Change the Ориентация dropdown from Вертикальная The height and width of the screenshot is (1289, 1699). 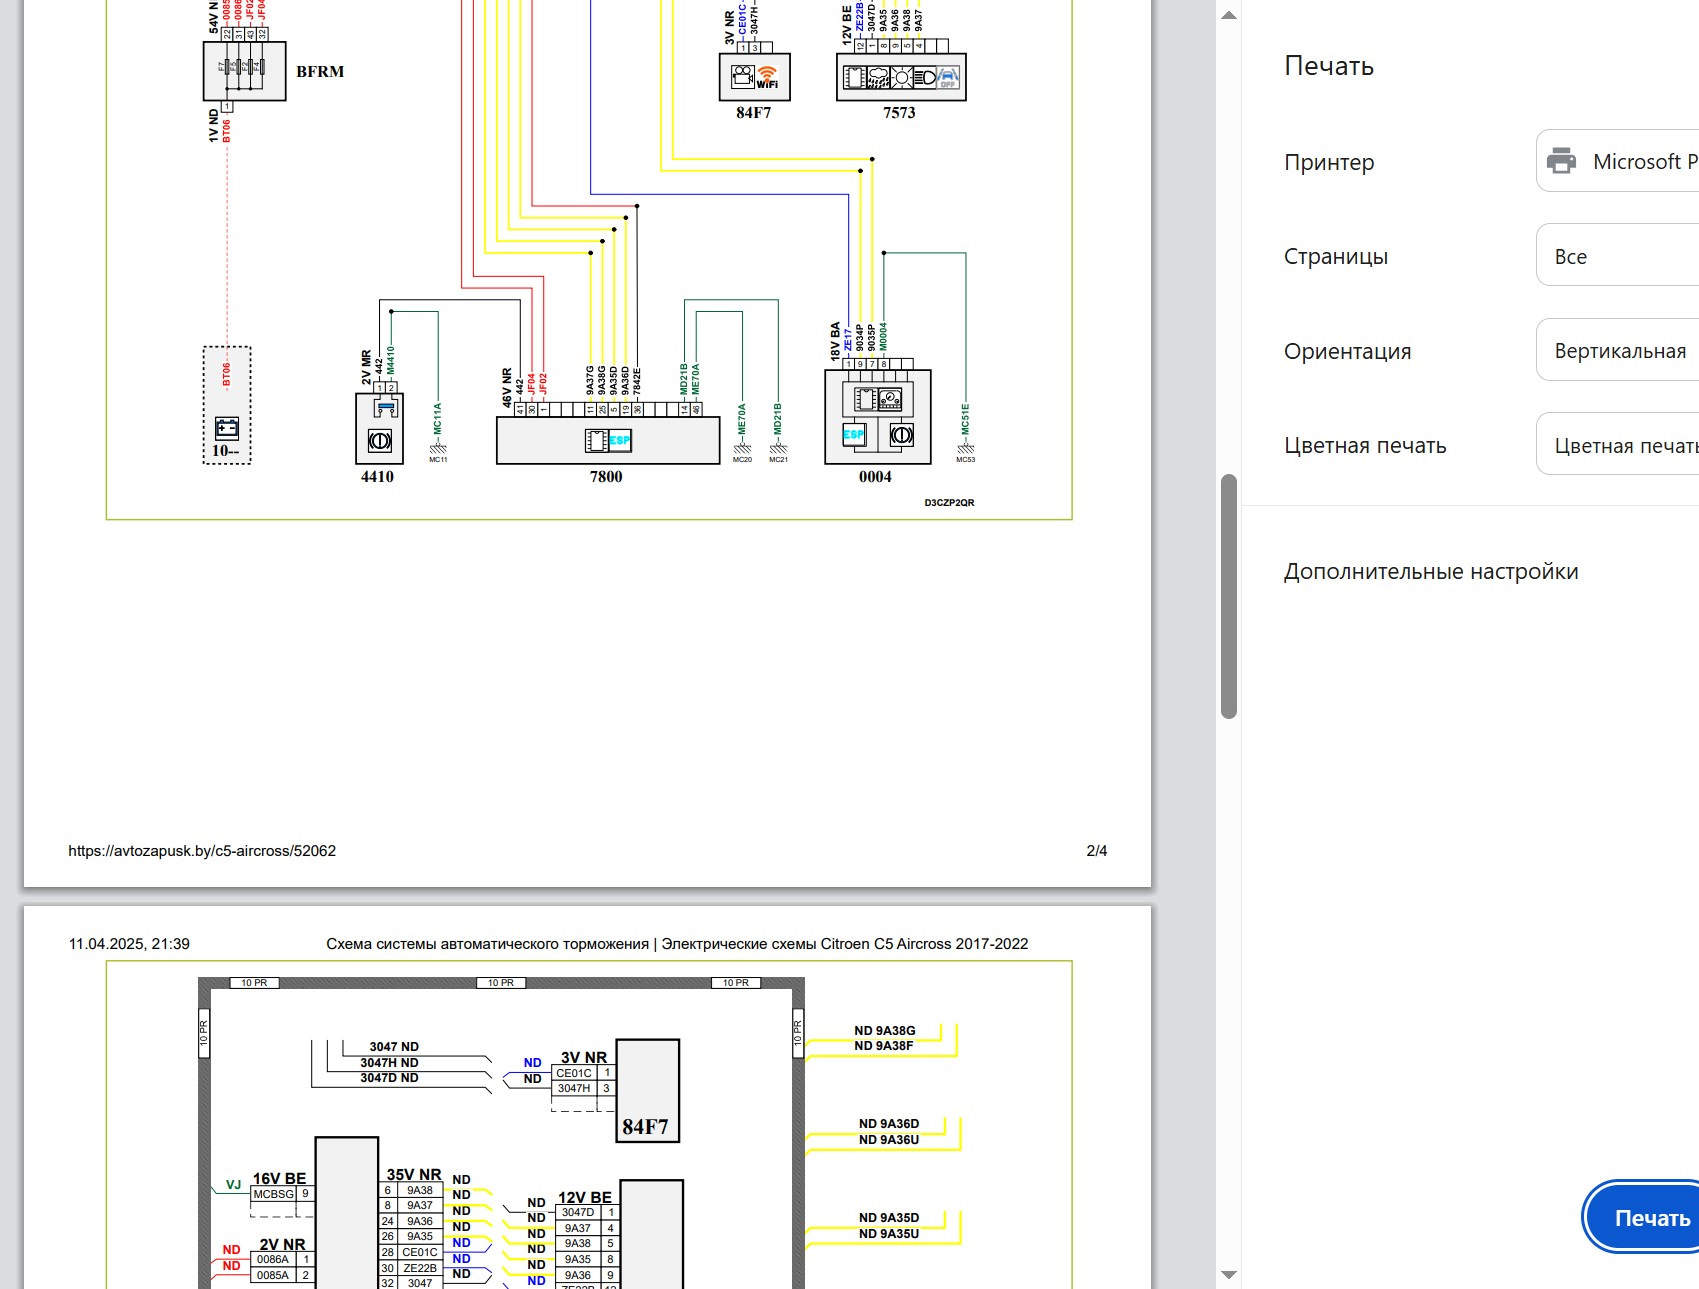tap(1620, 350)
